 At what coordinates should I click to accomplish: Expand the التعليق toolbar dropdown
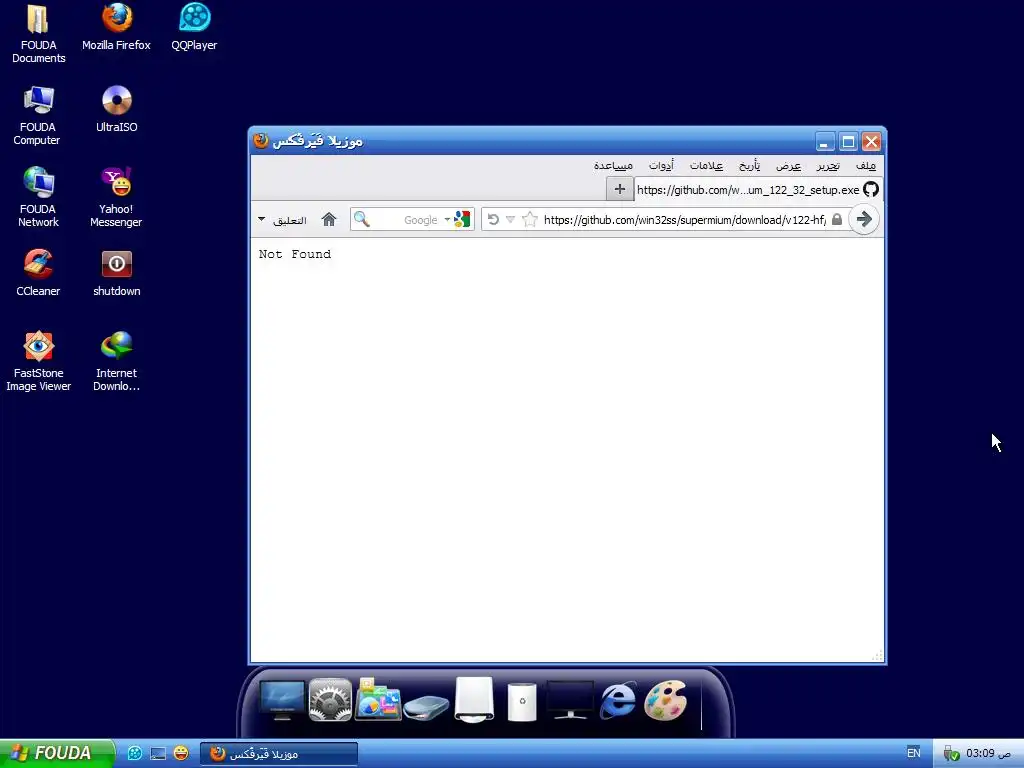[261, 219]
